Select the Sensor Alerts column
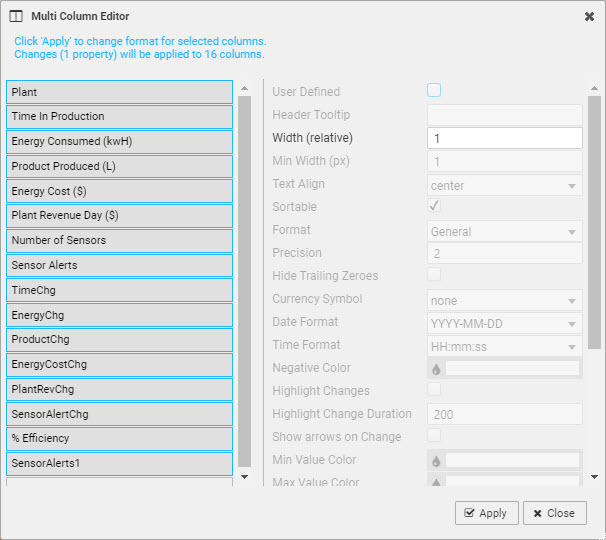The height and width of the screenshot is (540, 606). [119, 266]
